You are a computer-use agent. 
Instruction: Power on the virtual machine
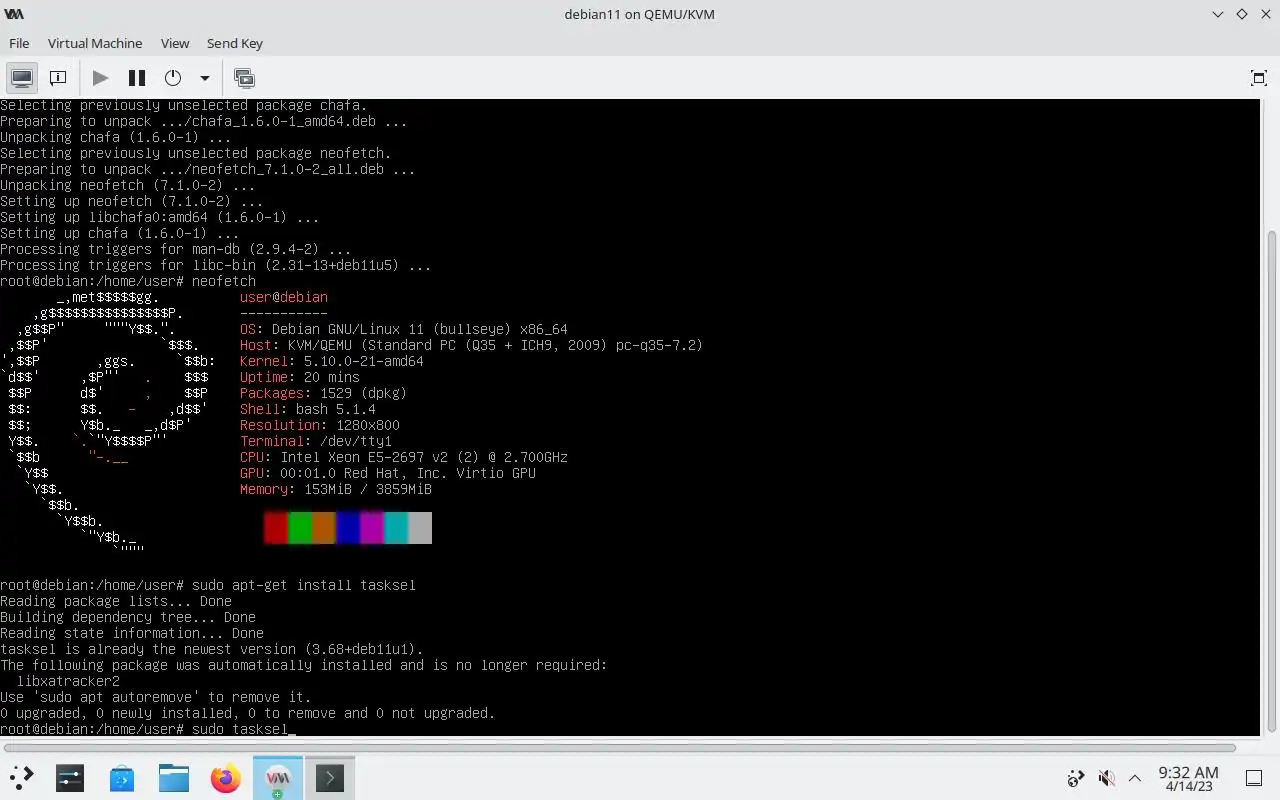(100, 78)
